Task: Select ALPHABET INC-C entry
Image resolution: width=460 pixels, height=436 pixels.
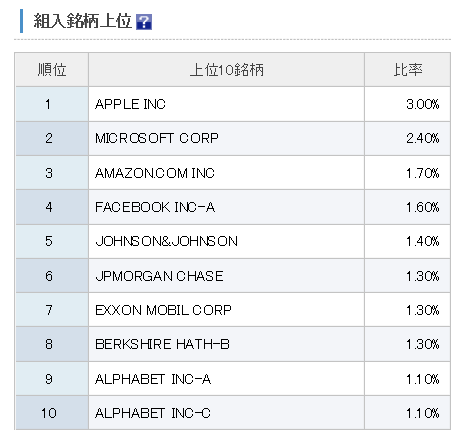Action: (153, 413)
